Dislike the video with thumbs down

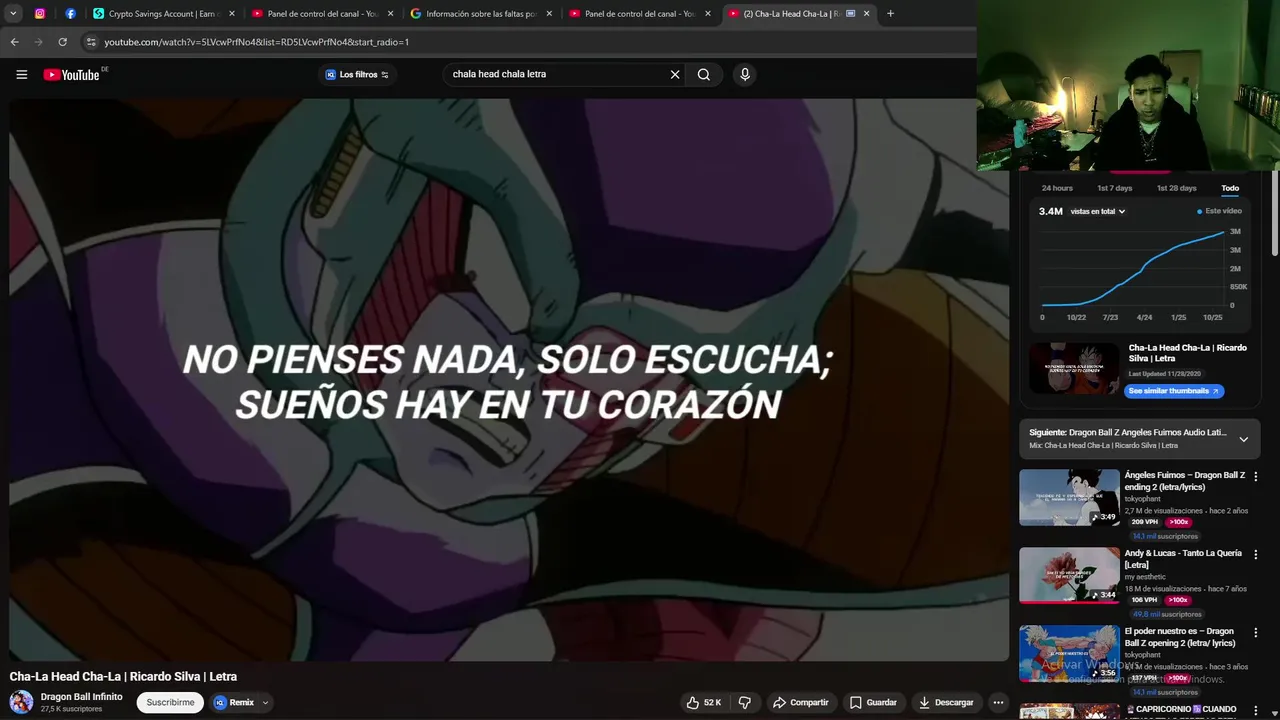(745, 702)
